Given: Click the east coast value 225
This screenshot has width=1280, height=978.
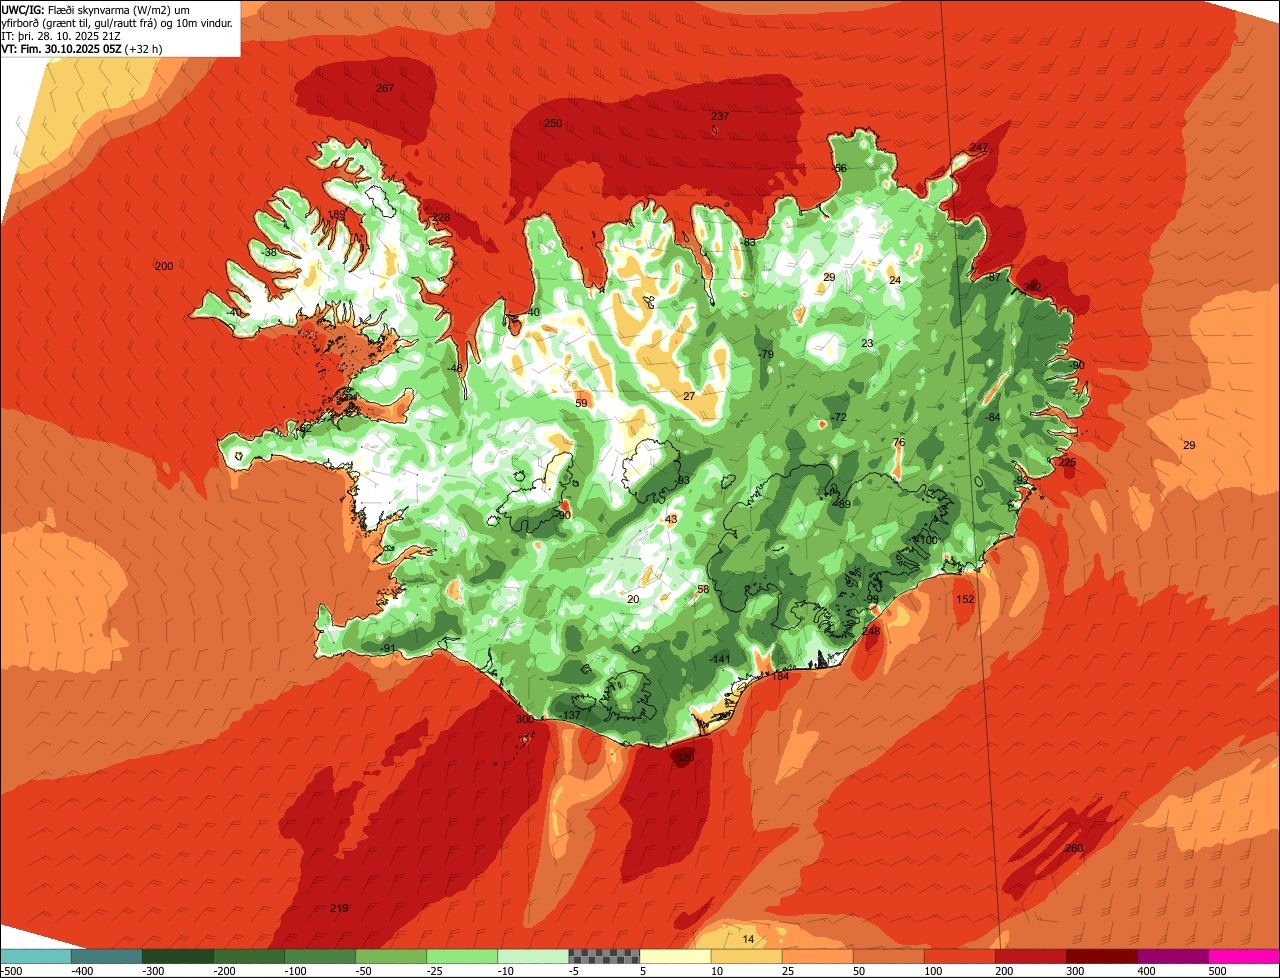Looking at the screenshot, I should [x=1067, y=462].
